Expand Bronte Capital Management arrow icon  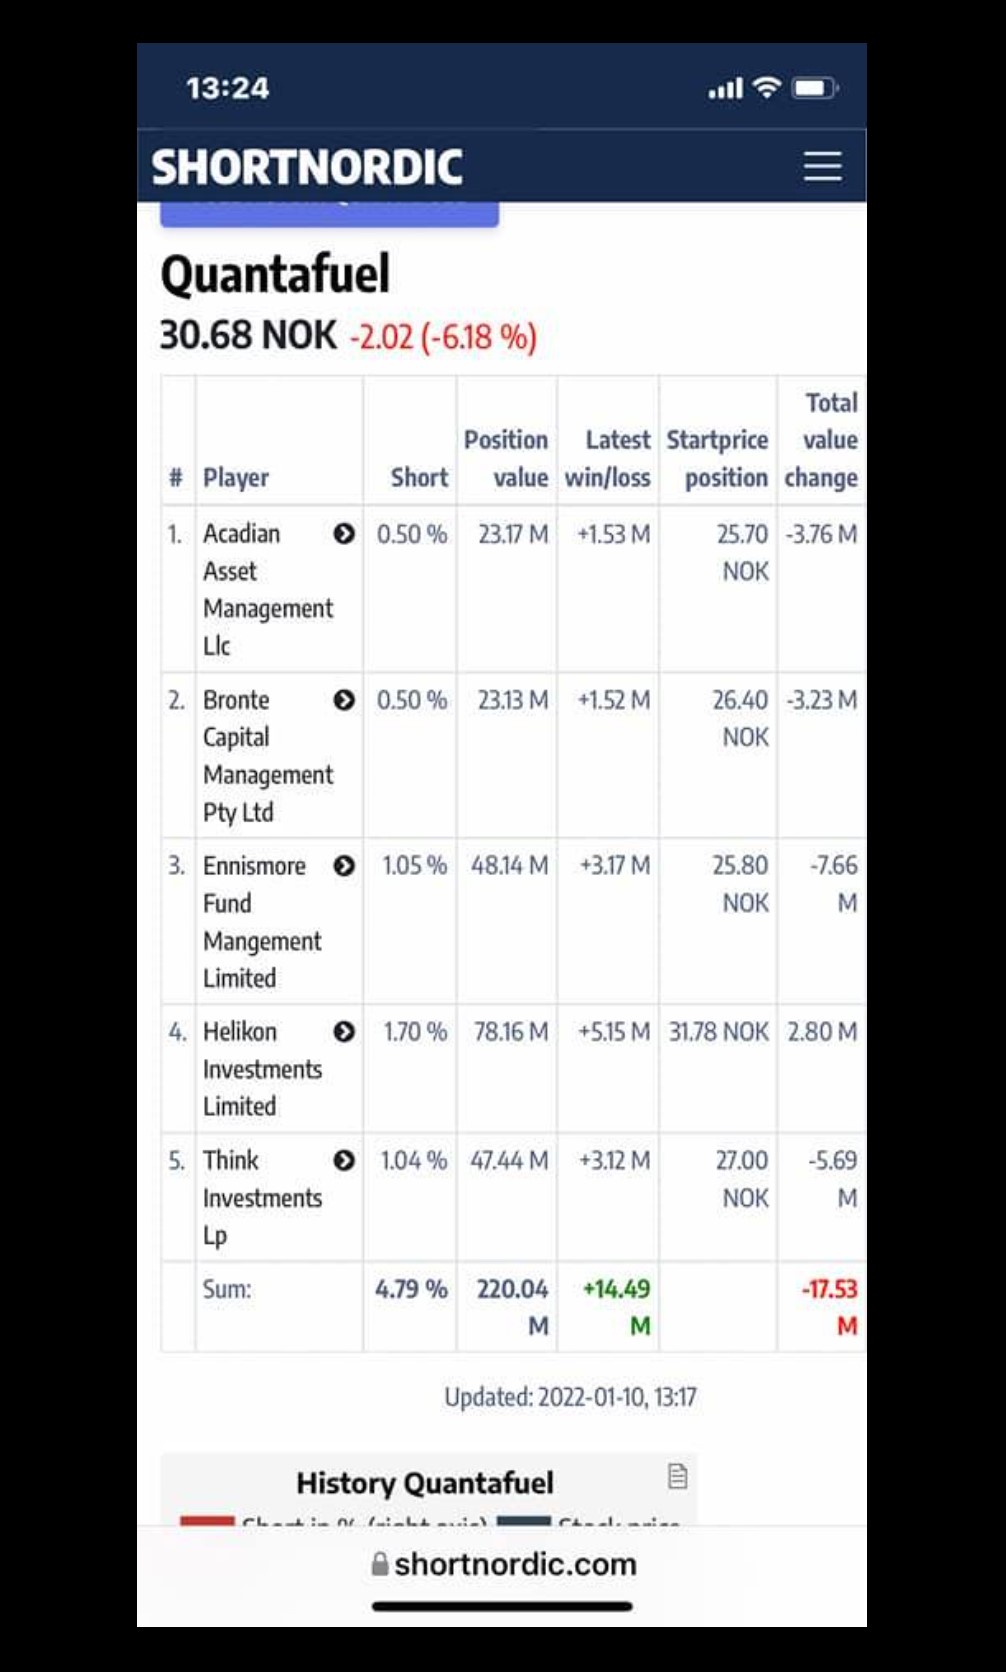tap(344, 700)
